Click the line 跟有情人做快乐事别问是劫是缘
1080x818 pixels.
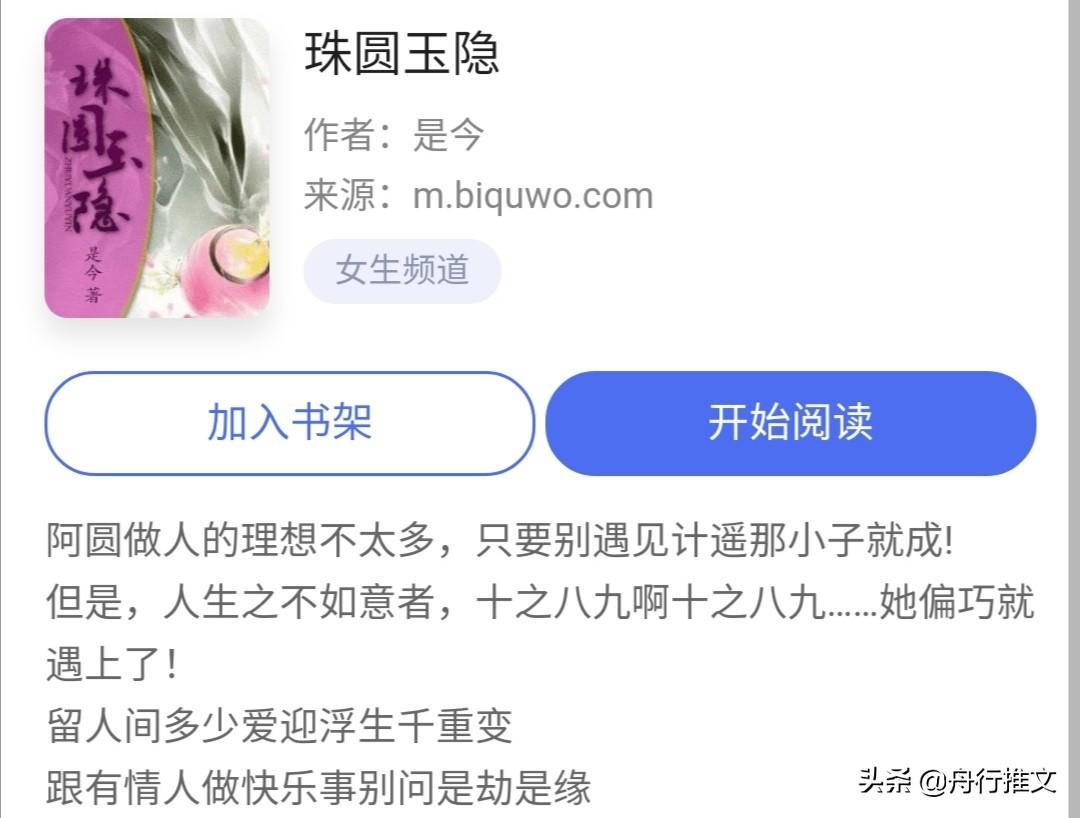[318, 788]
